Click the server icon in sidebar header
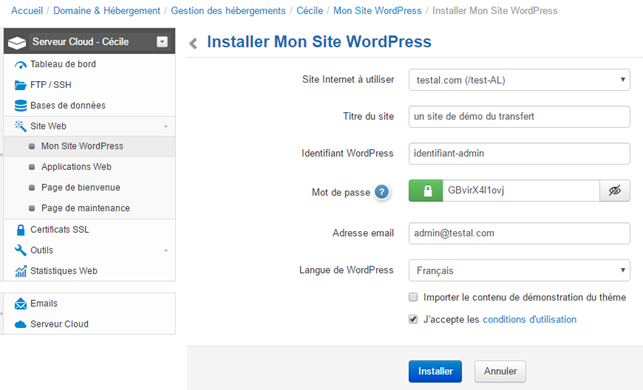The image size is (643, 390). pos(17,42)
